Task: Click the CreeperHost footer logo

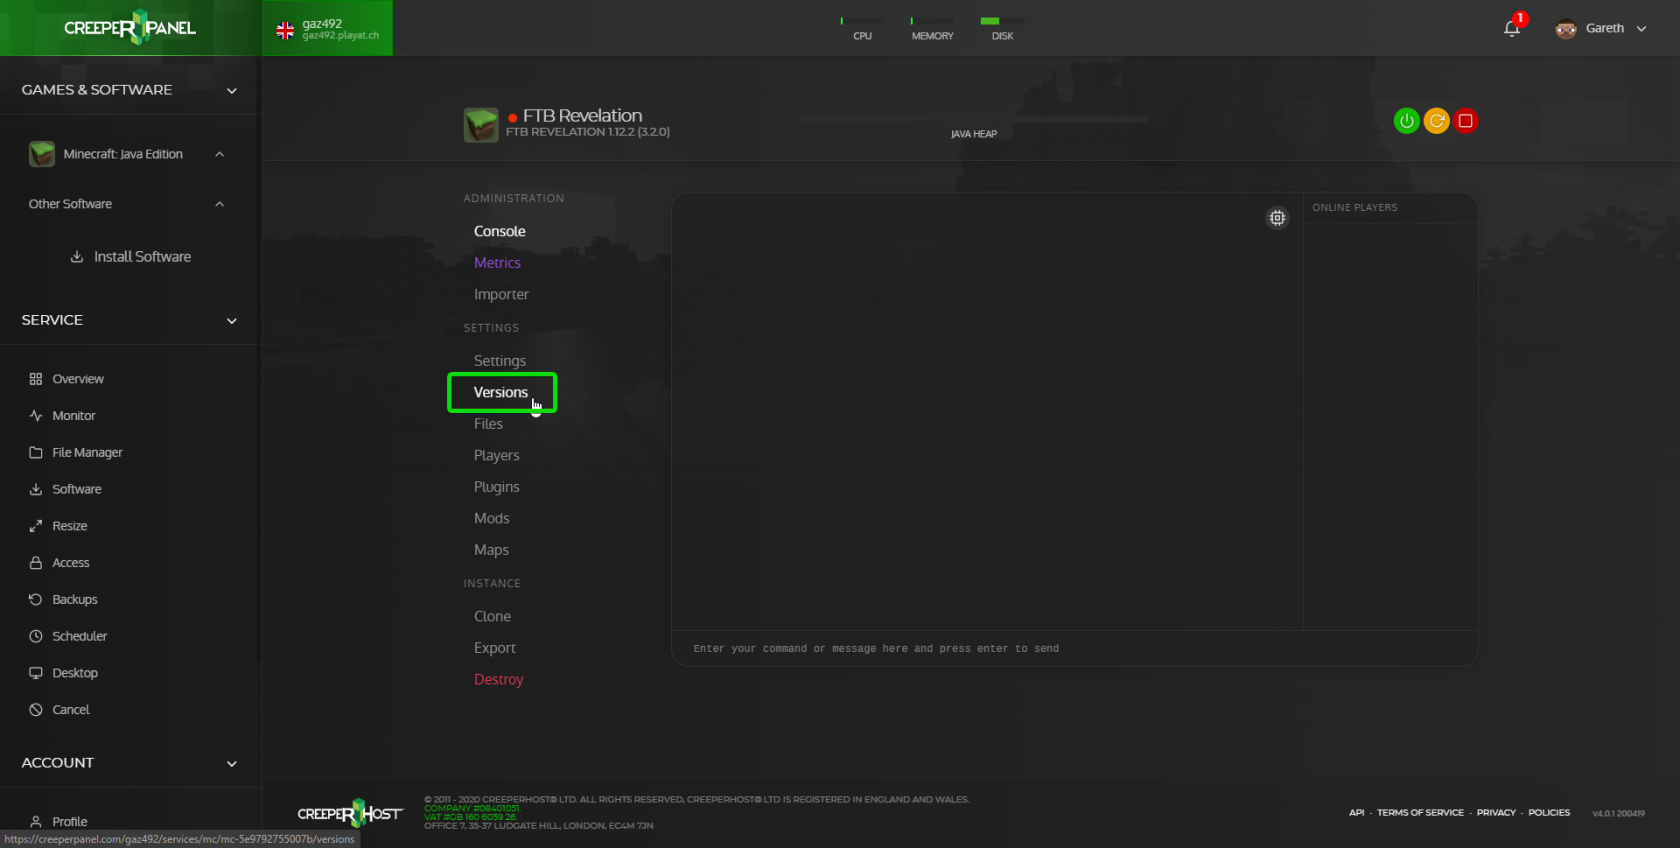Action: tap(350, 813)
